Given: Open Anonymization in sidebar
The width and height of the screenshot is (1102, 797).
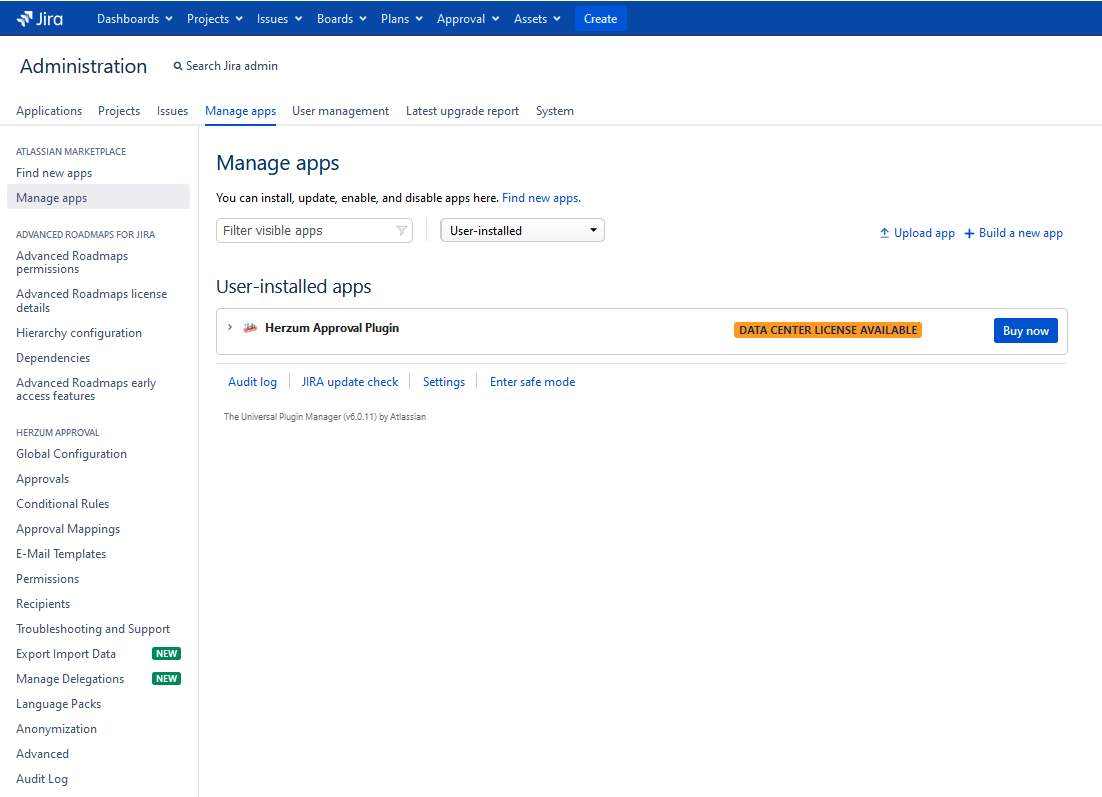Looking at the screenshot, I should click(56, 729).
